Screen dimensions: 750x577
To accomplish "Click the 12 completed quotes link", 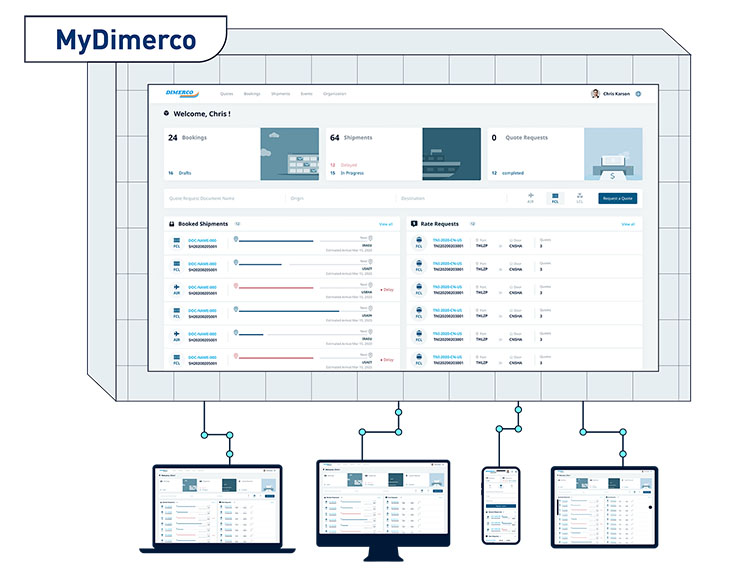I will [508, 173].
